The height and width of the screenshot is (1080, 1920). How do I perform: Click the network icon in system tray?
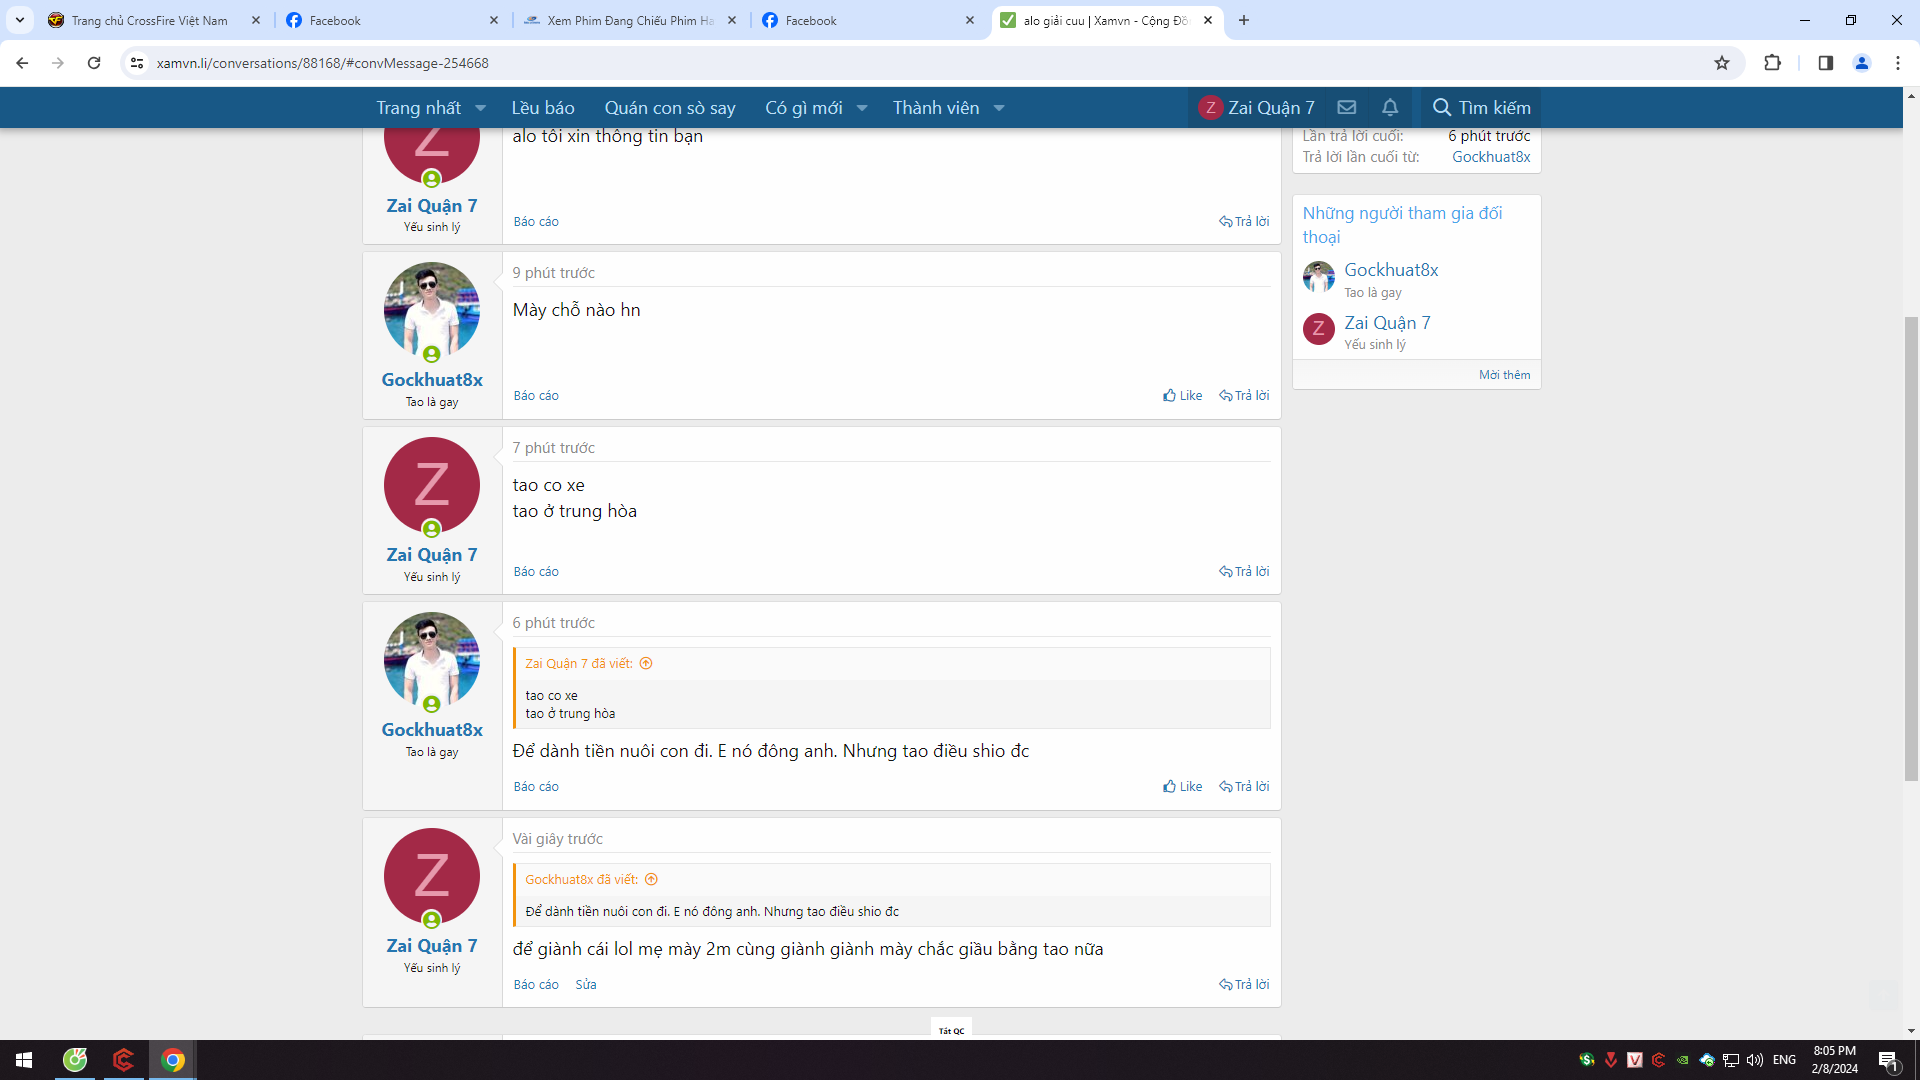[1730, 1060]
